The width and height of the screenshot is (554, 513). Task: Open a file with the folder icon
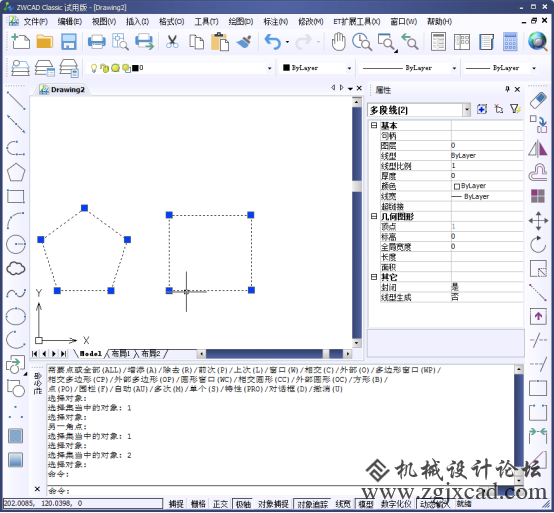(x=45, y=41)
